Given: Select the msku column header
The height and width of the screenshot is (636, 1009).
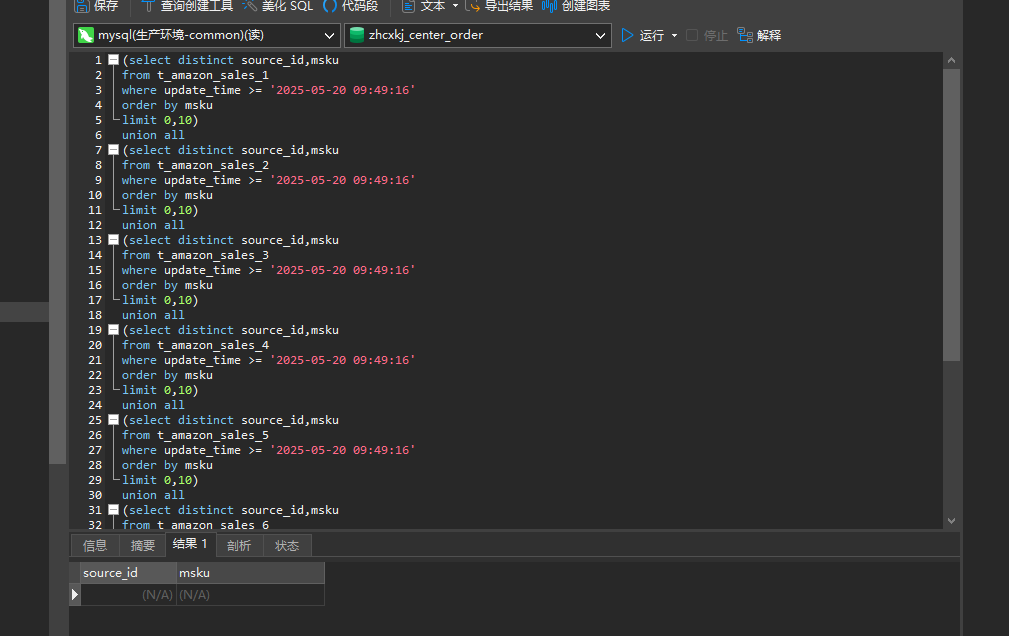Looking at the screenshot, I should [x=250, y=573].
